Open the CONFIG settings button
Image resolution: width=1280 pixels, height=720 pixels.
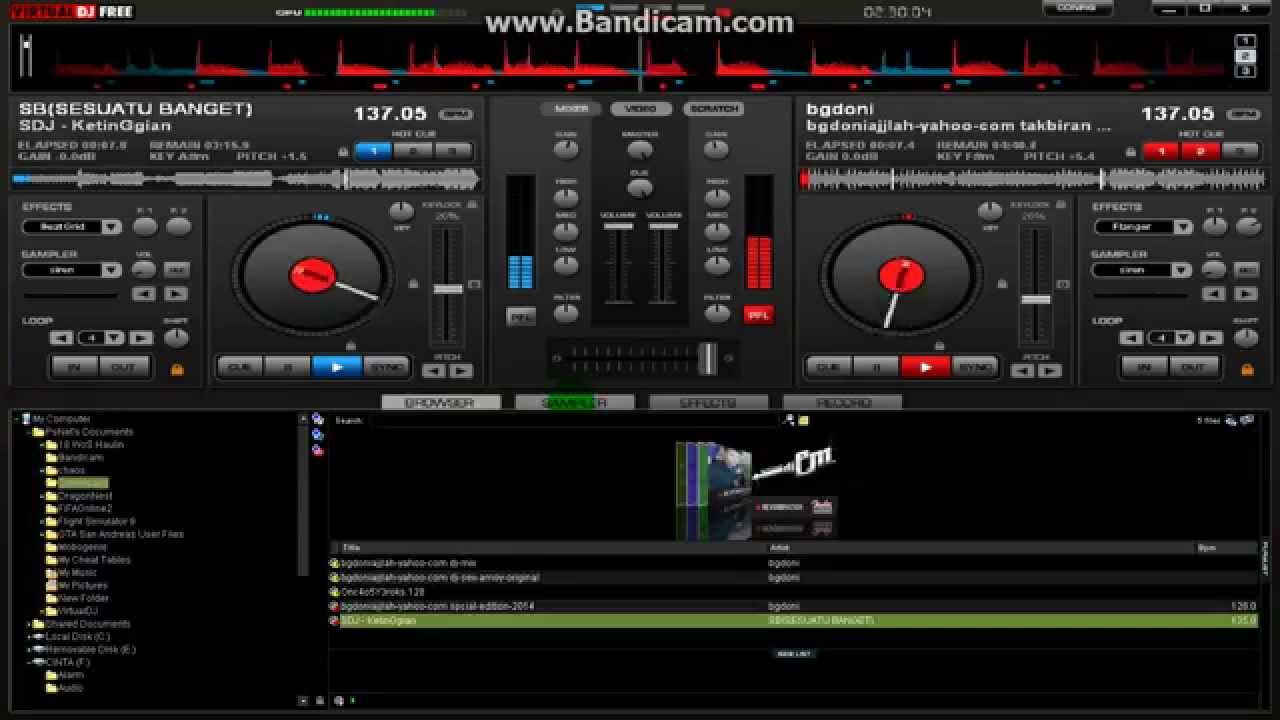1076,7
